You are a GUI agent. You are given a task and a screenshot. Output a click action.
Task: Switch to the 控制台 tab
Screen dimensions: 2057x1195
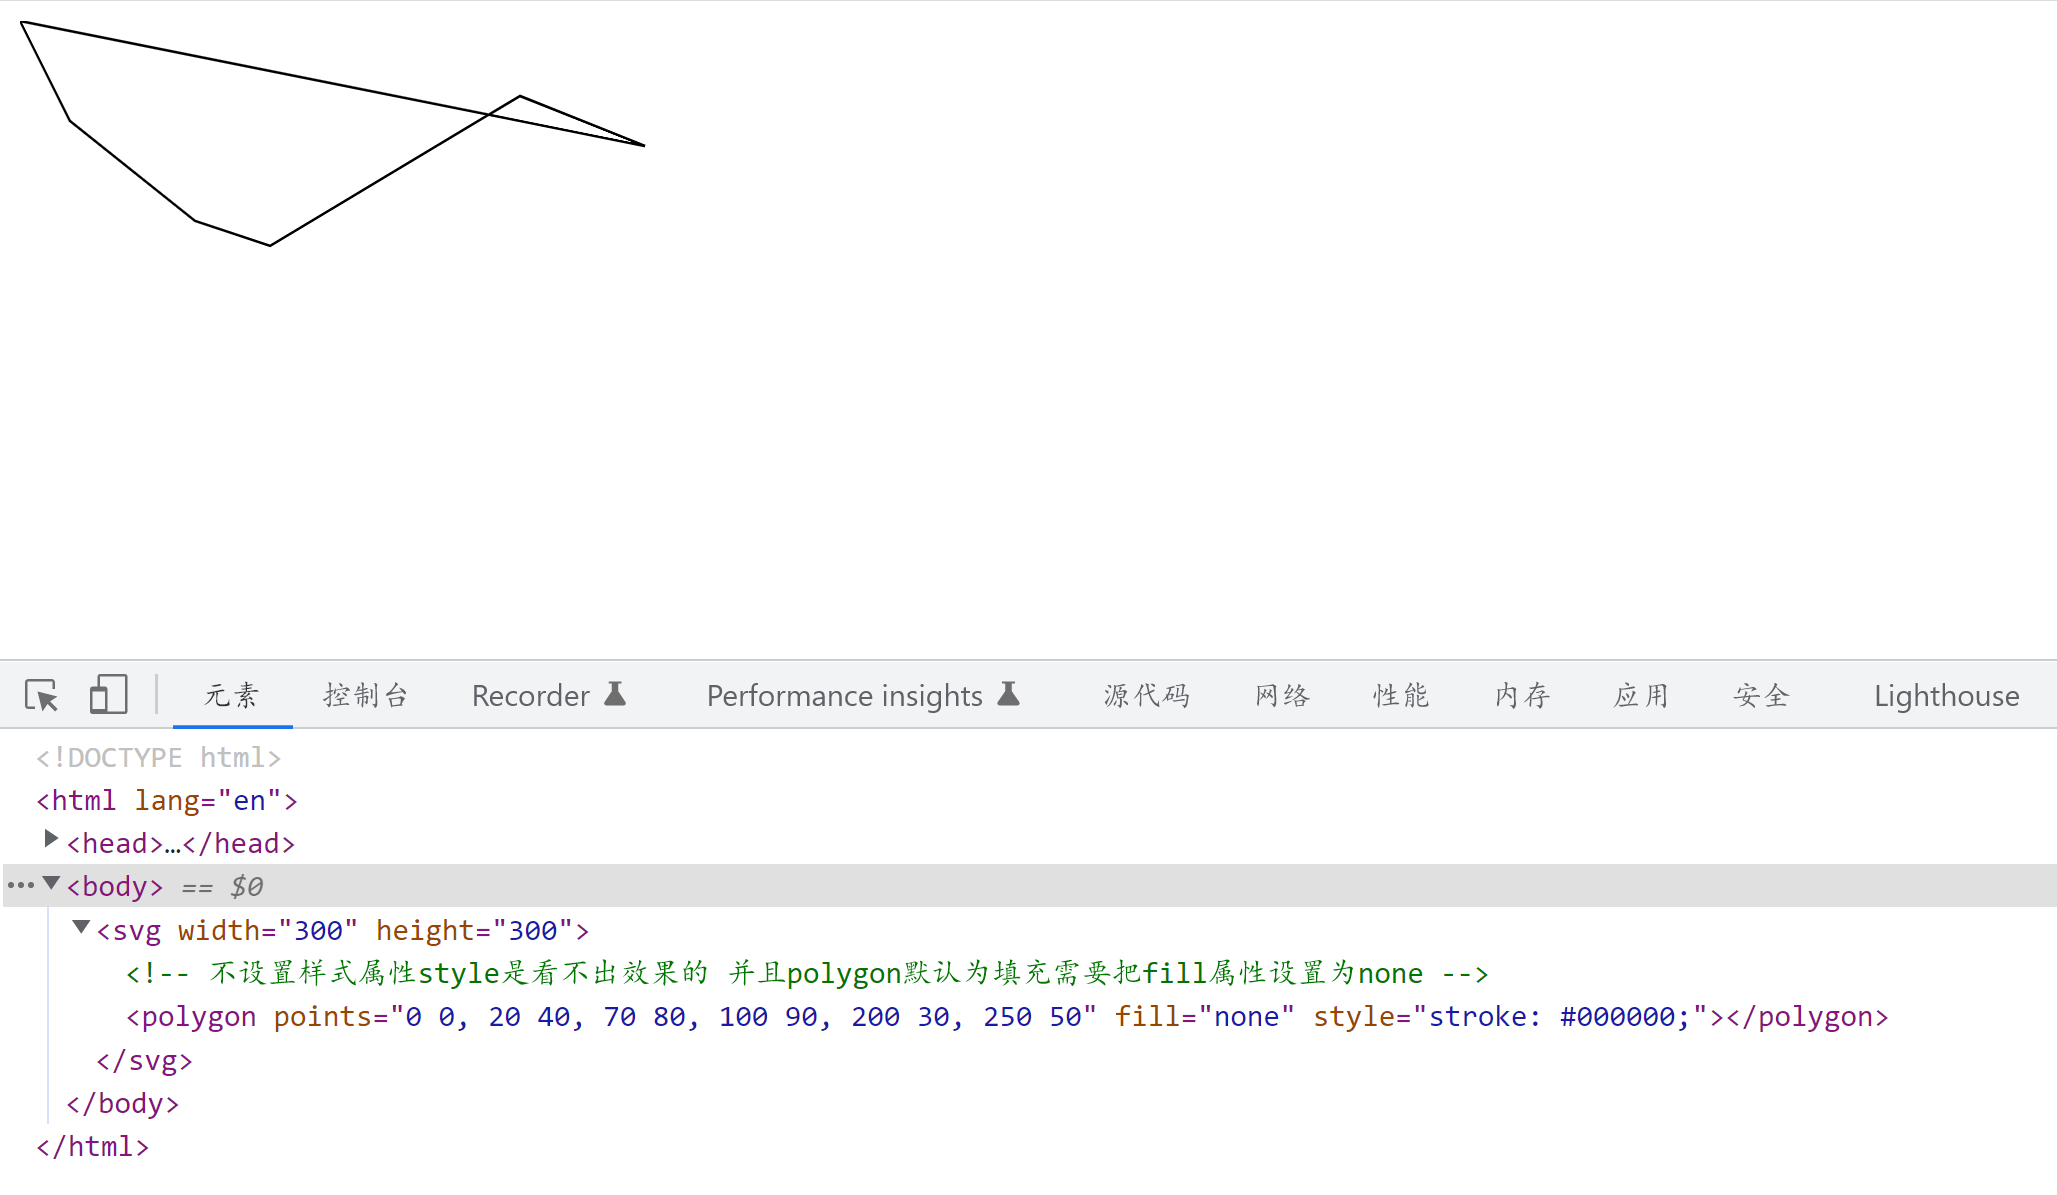tap(366, 696)
